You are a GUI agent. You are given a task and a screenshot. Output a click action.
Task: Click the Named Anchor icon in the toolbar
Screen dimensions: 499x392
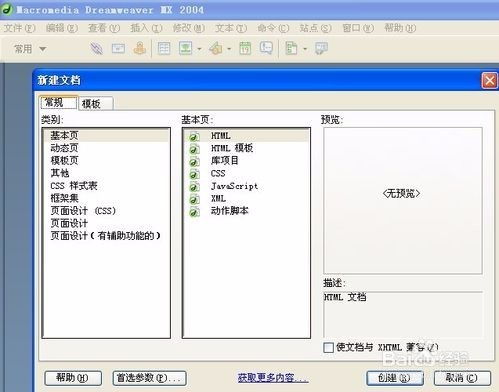pyautogui.click(x=140, y=49)
